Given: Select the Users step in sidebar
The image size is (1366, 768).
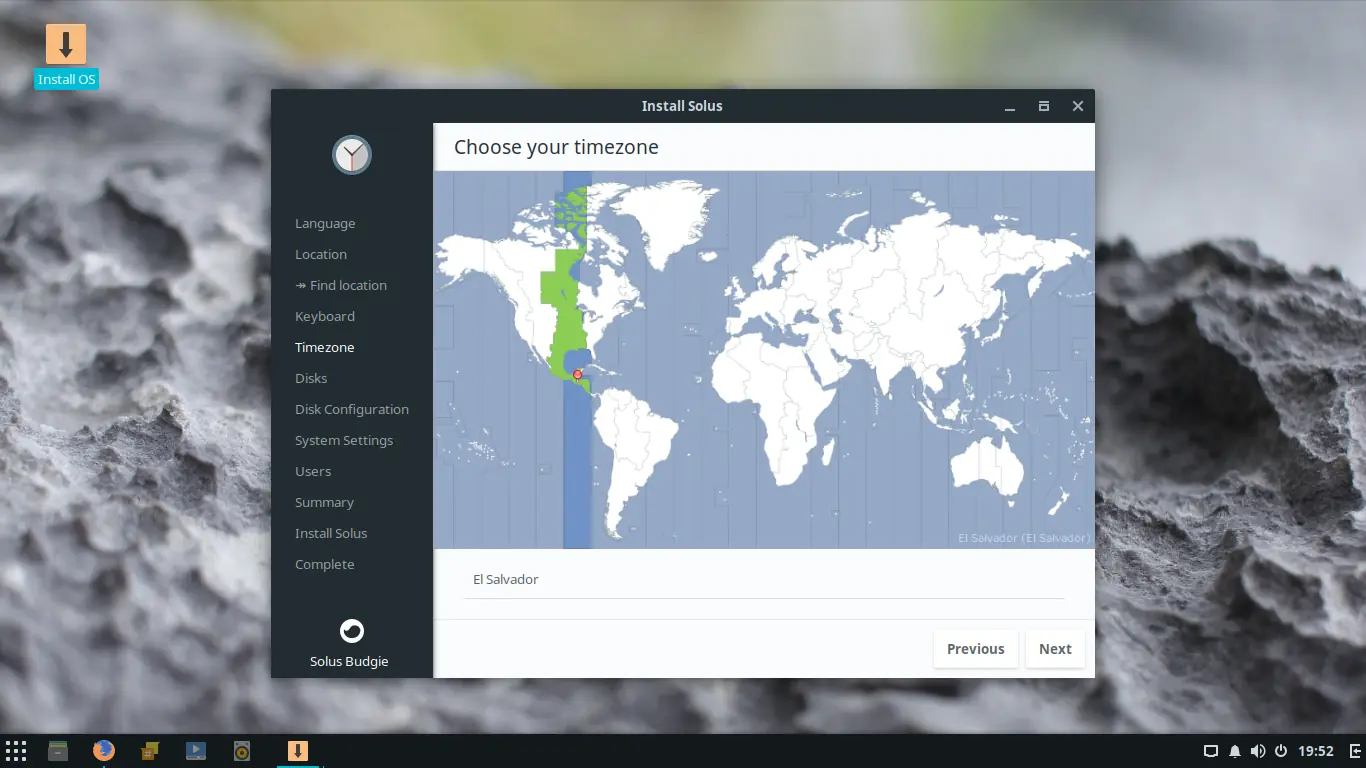Looking at the screenshot, I should [313, 472].
